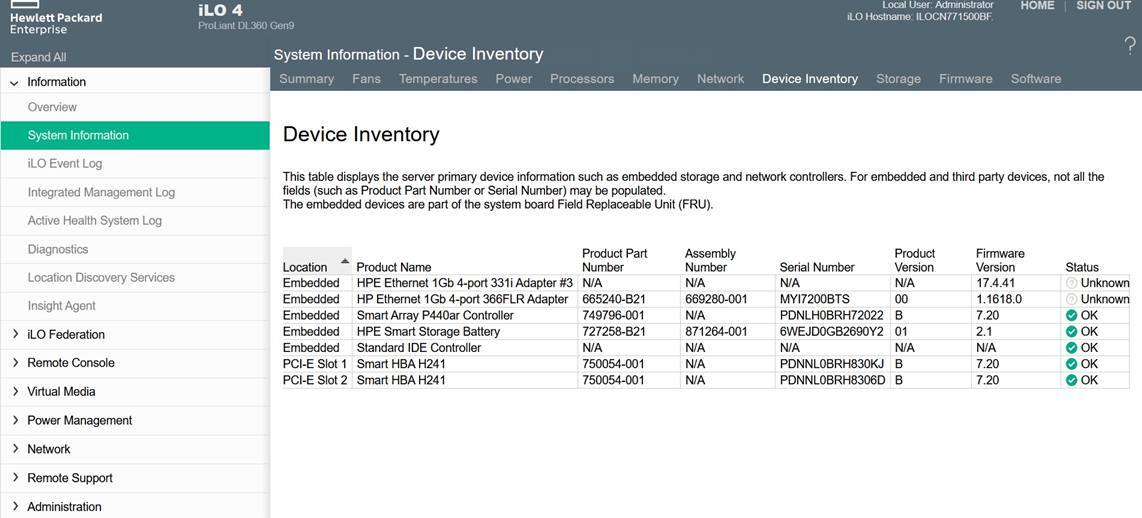Click the HOME link
The image size is (1142, 518).
pos(1037,6)
